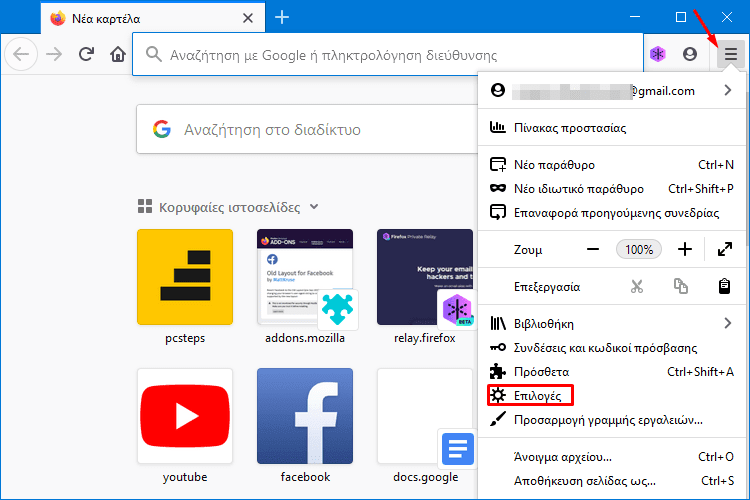Click the restore session icon
This screenshot has width=750, height=500.
click(x=497, y=212)
